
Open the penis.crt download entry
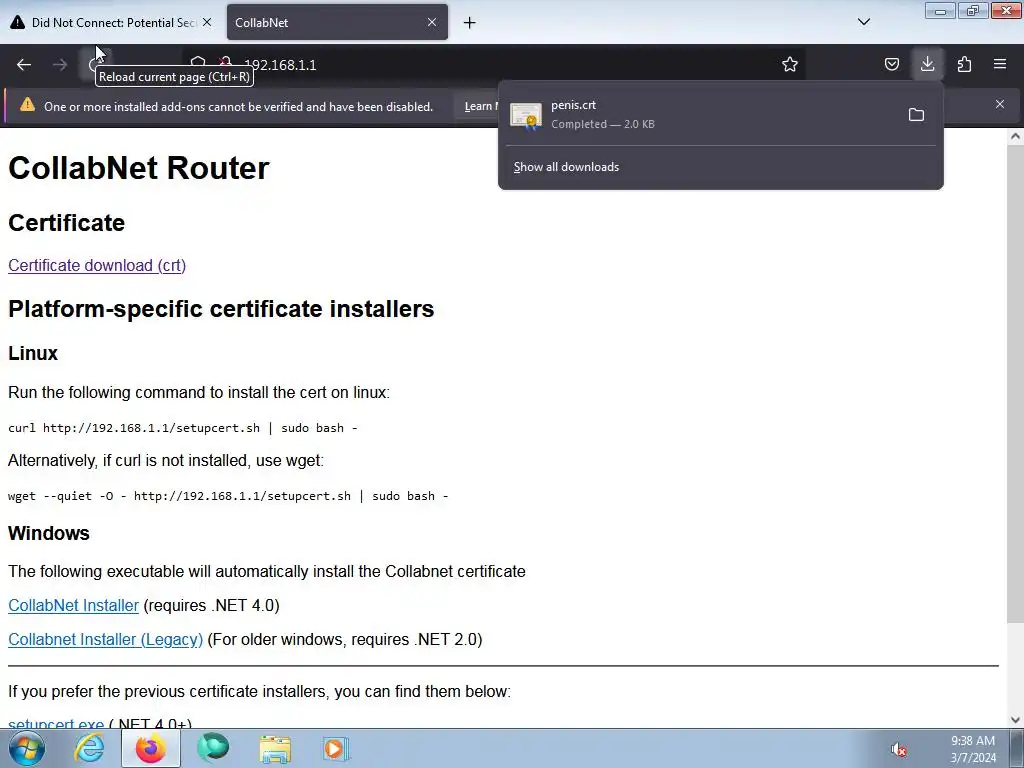click(699, 115)
